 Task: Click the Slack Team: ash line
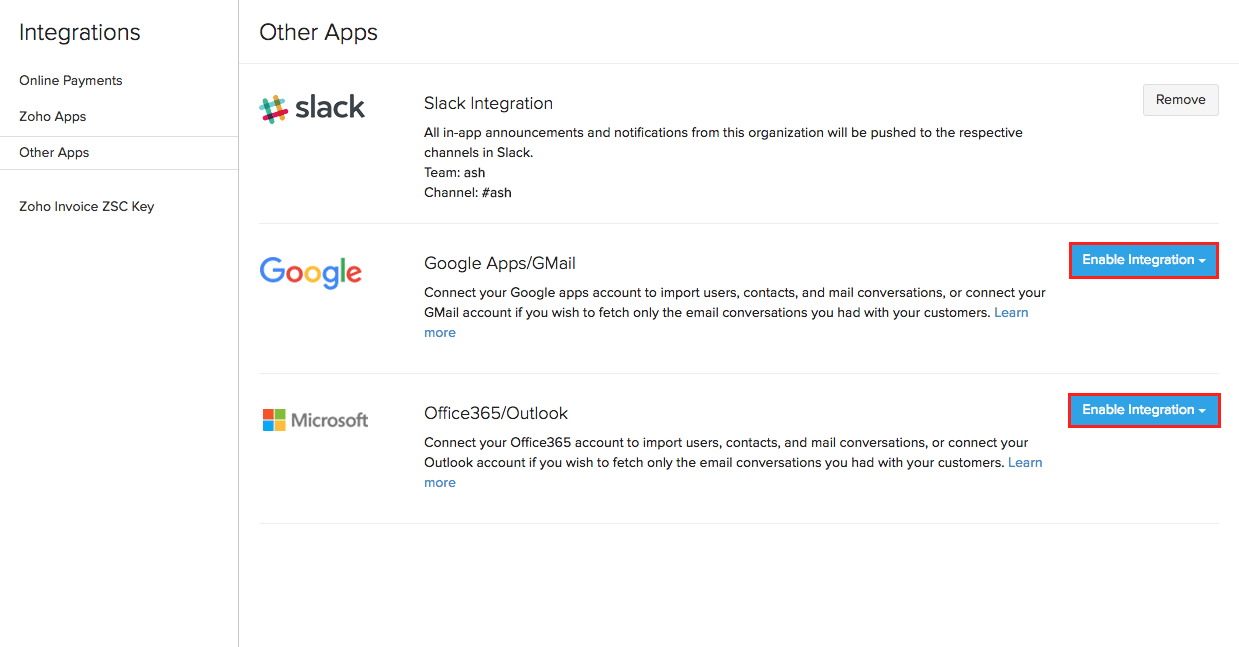click(455, 172)
